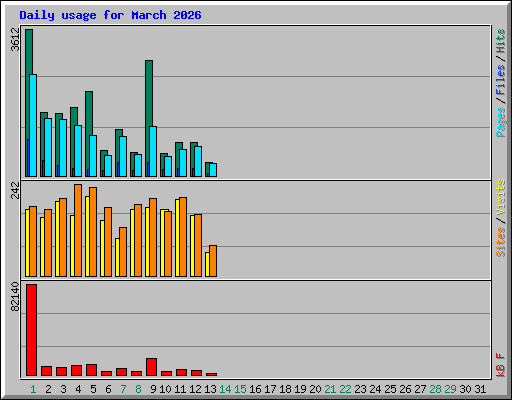This screenshot has width=512, height=400.
Task: Click day label 5 on the x-axis
Action: pyautogui.click(x=93, y=389)
